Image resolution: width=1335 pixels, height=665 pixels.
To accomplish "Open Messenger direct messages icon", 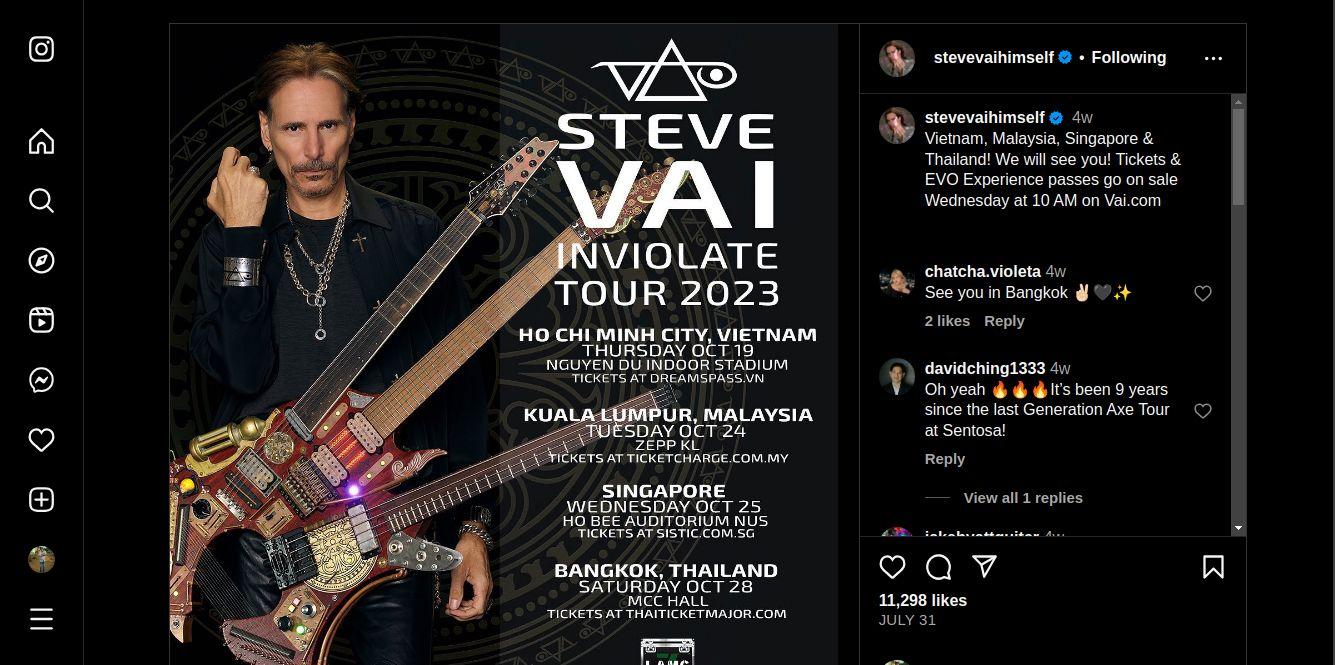I will coord(41,380).
